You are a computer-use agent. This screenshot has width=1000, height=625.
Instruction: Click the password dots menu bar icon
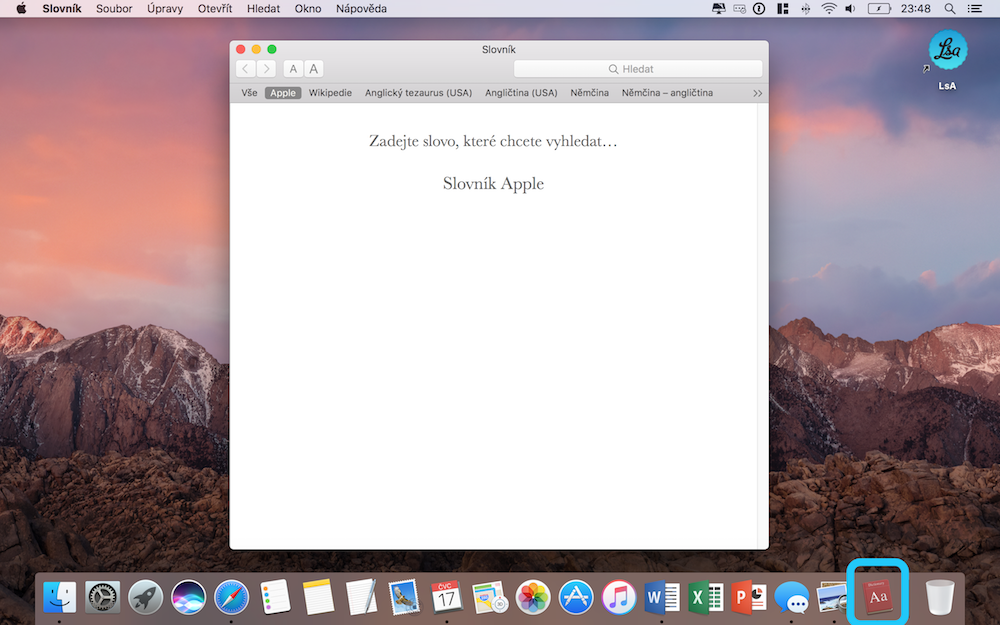click(739, 9)
